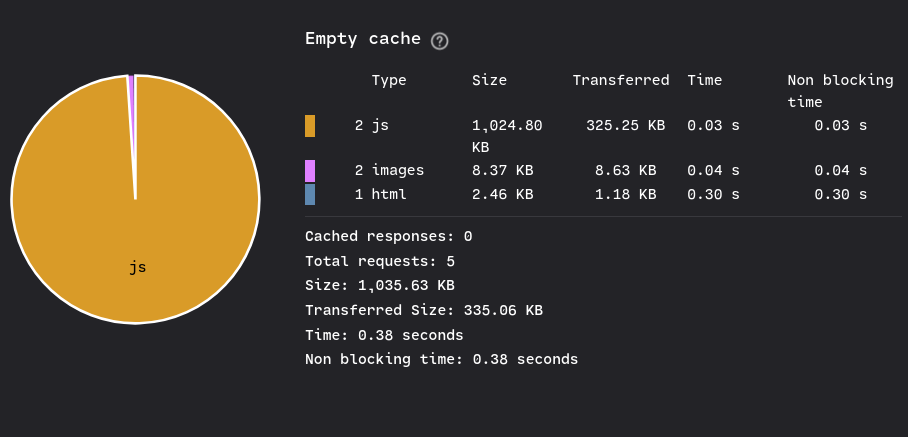
Task: Click the help icon beside Empty cache
Action: (x=440, y=41)
